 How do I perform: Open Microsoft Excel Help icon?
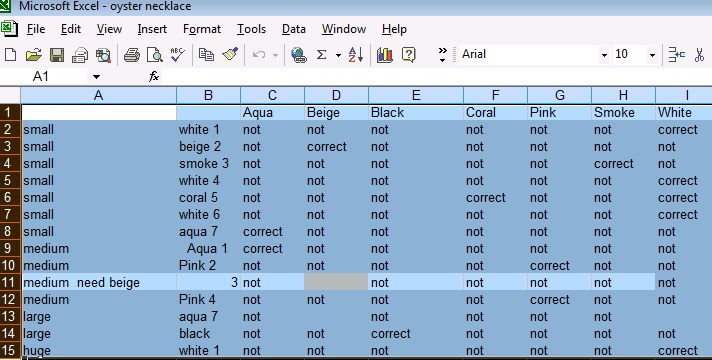[409, 55]
